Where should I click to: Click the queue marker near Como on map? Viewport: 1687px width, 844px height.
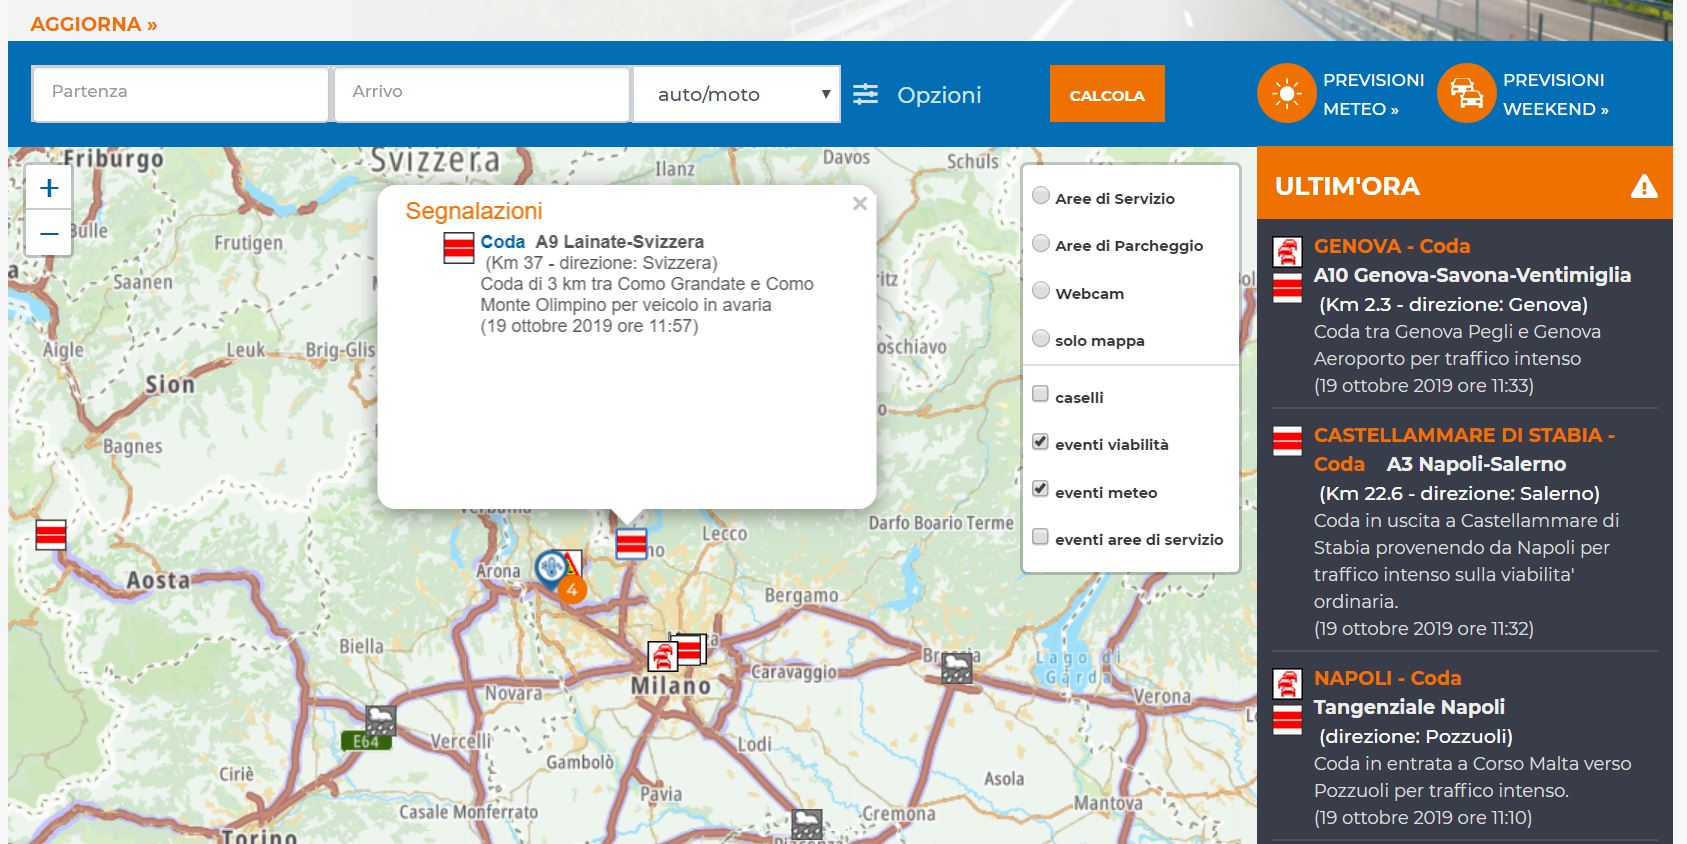[x=631, y=543]
